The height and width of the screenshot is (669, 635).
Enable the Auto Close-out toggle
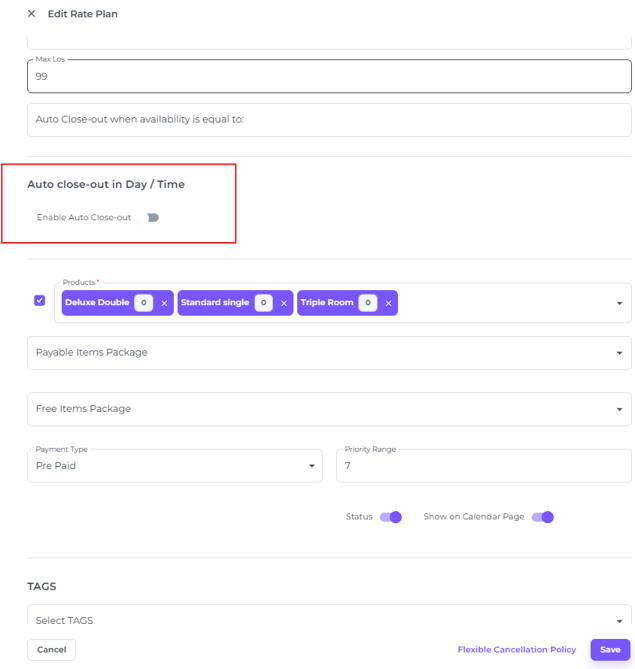152,217
